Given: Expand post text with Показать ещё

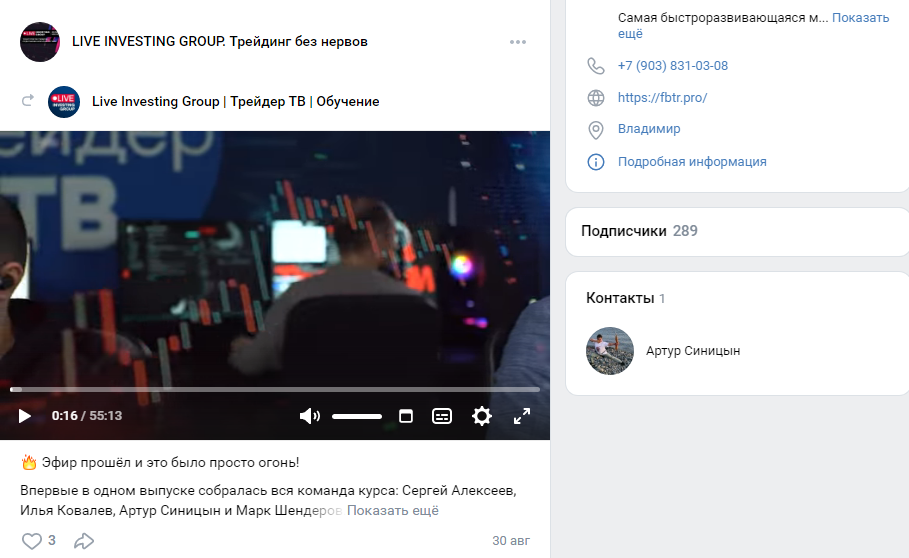Looking at the screenshot, I should tap(392, 510).
